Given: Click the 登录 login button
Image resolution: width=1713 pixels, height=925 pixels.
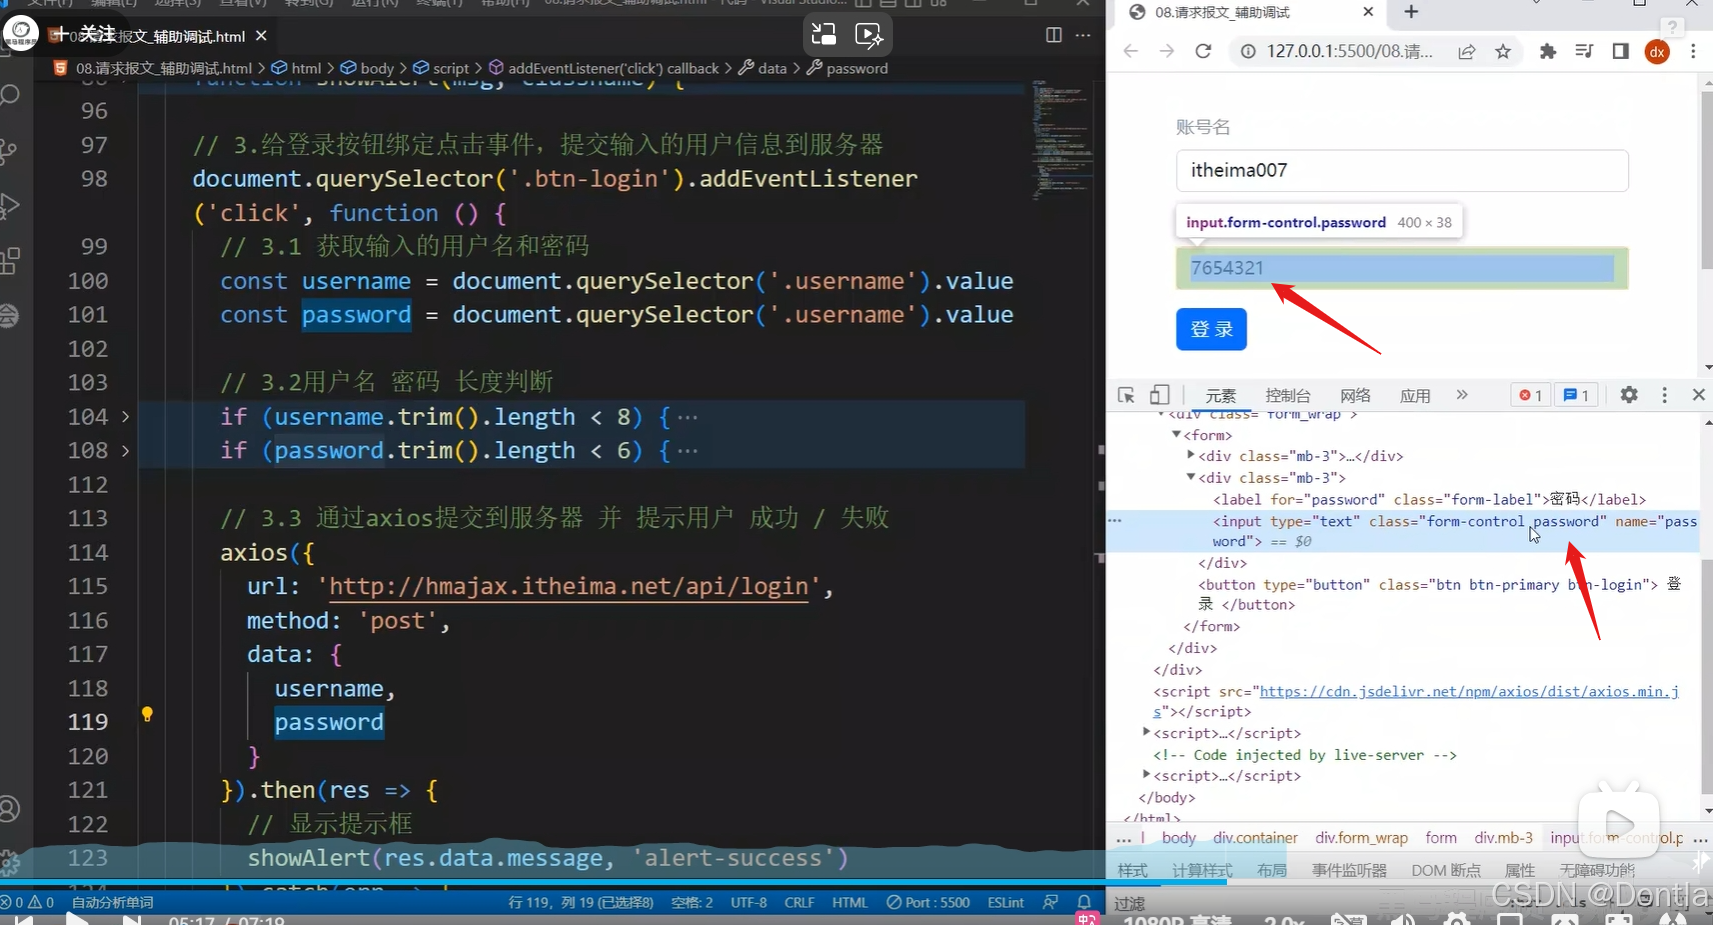Looking at the screenshot, I should point(1211,329).
